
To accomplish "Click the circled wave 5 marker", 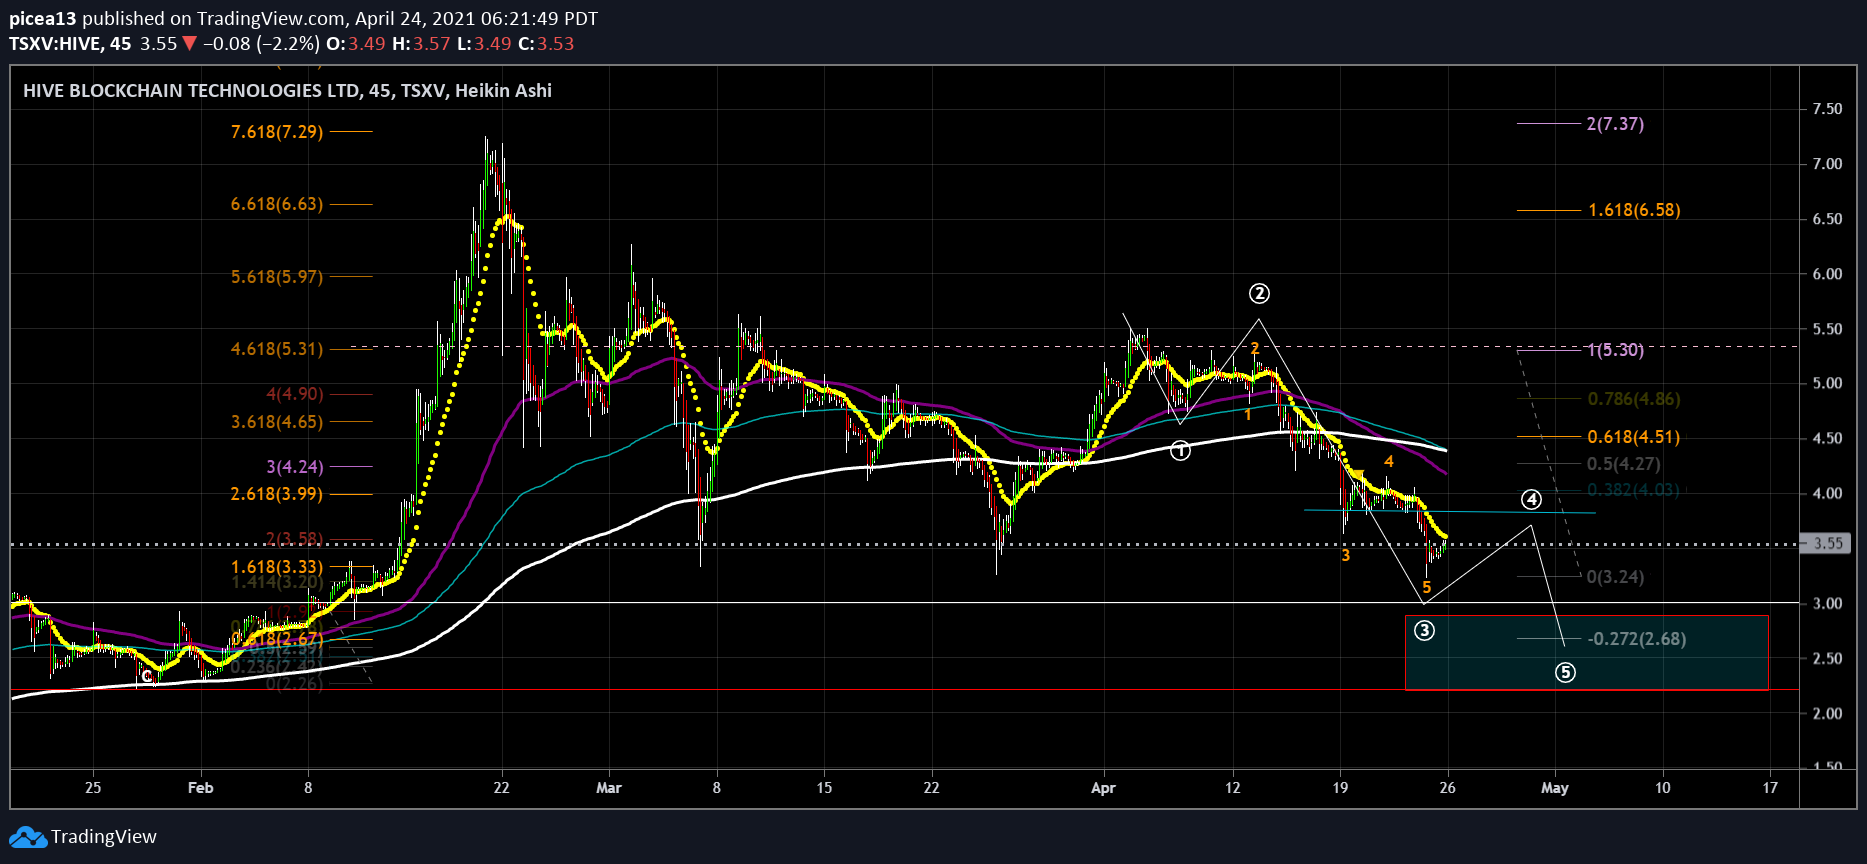I will click(x=1565, y=672).
